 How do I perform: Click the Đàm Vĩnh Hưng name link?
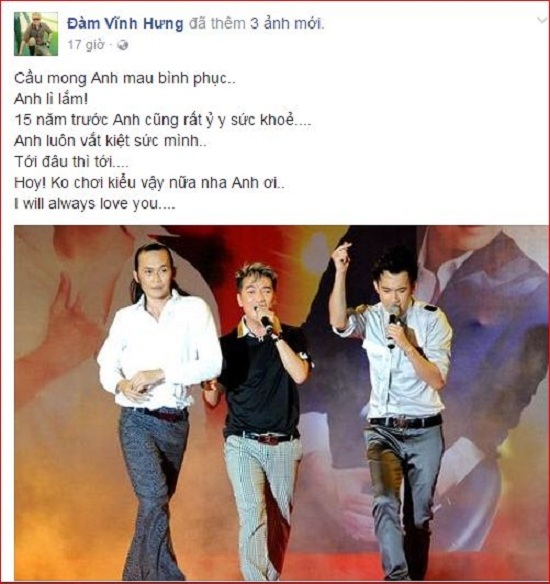click(x=125, y=24)
